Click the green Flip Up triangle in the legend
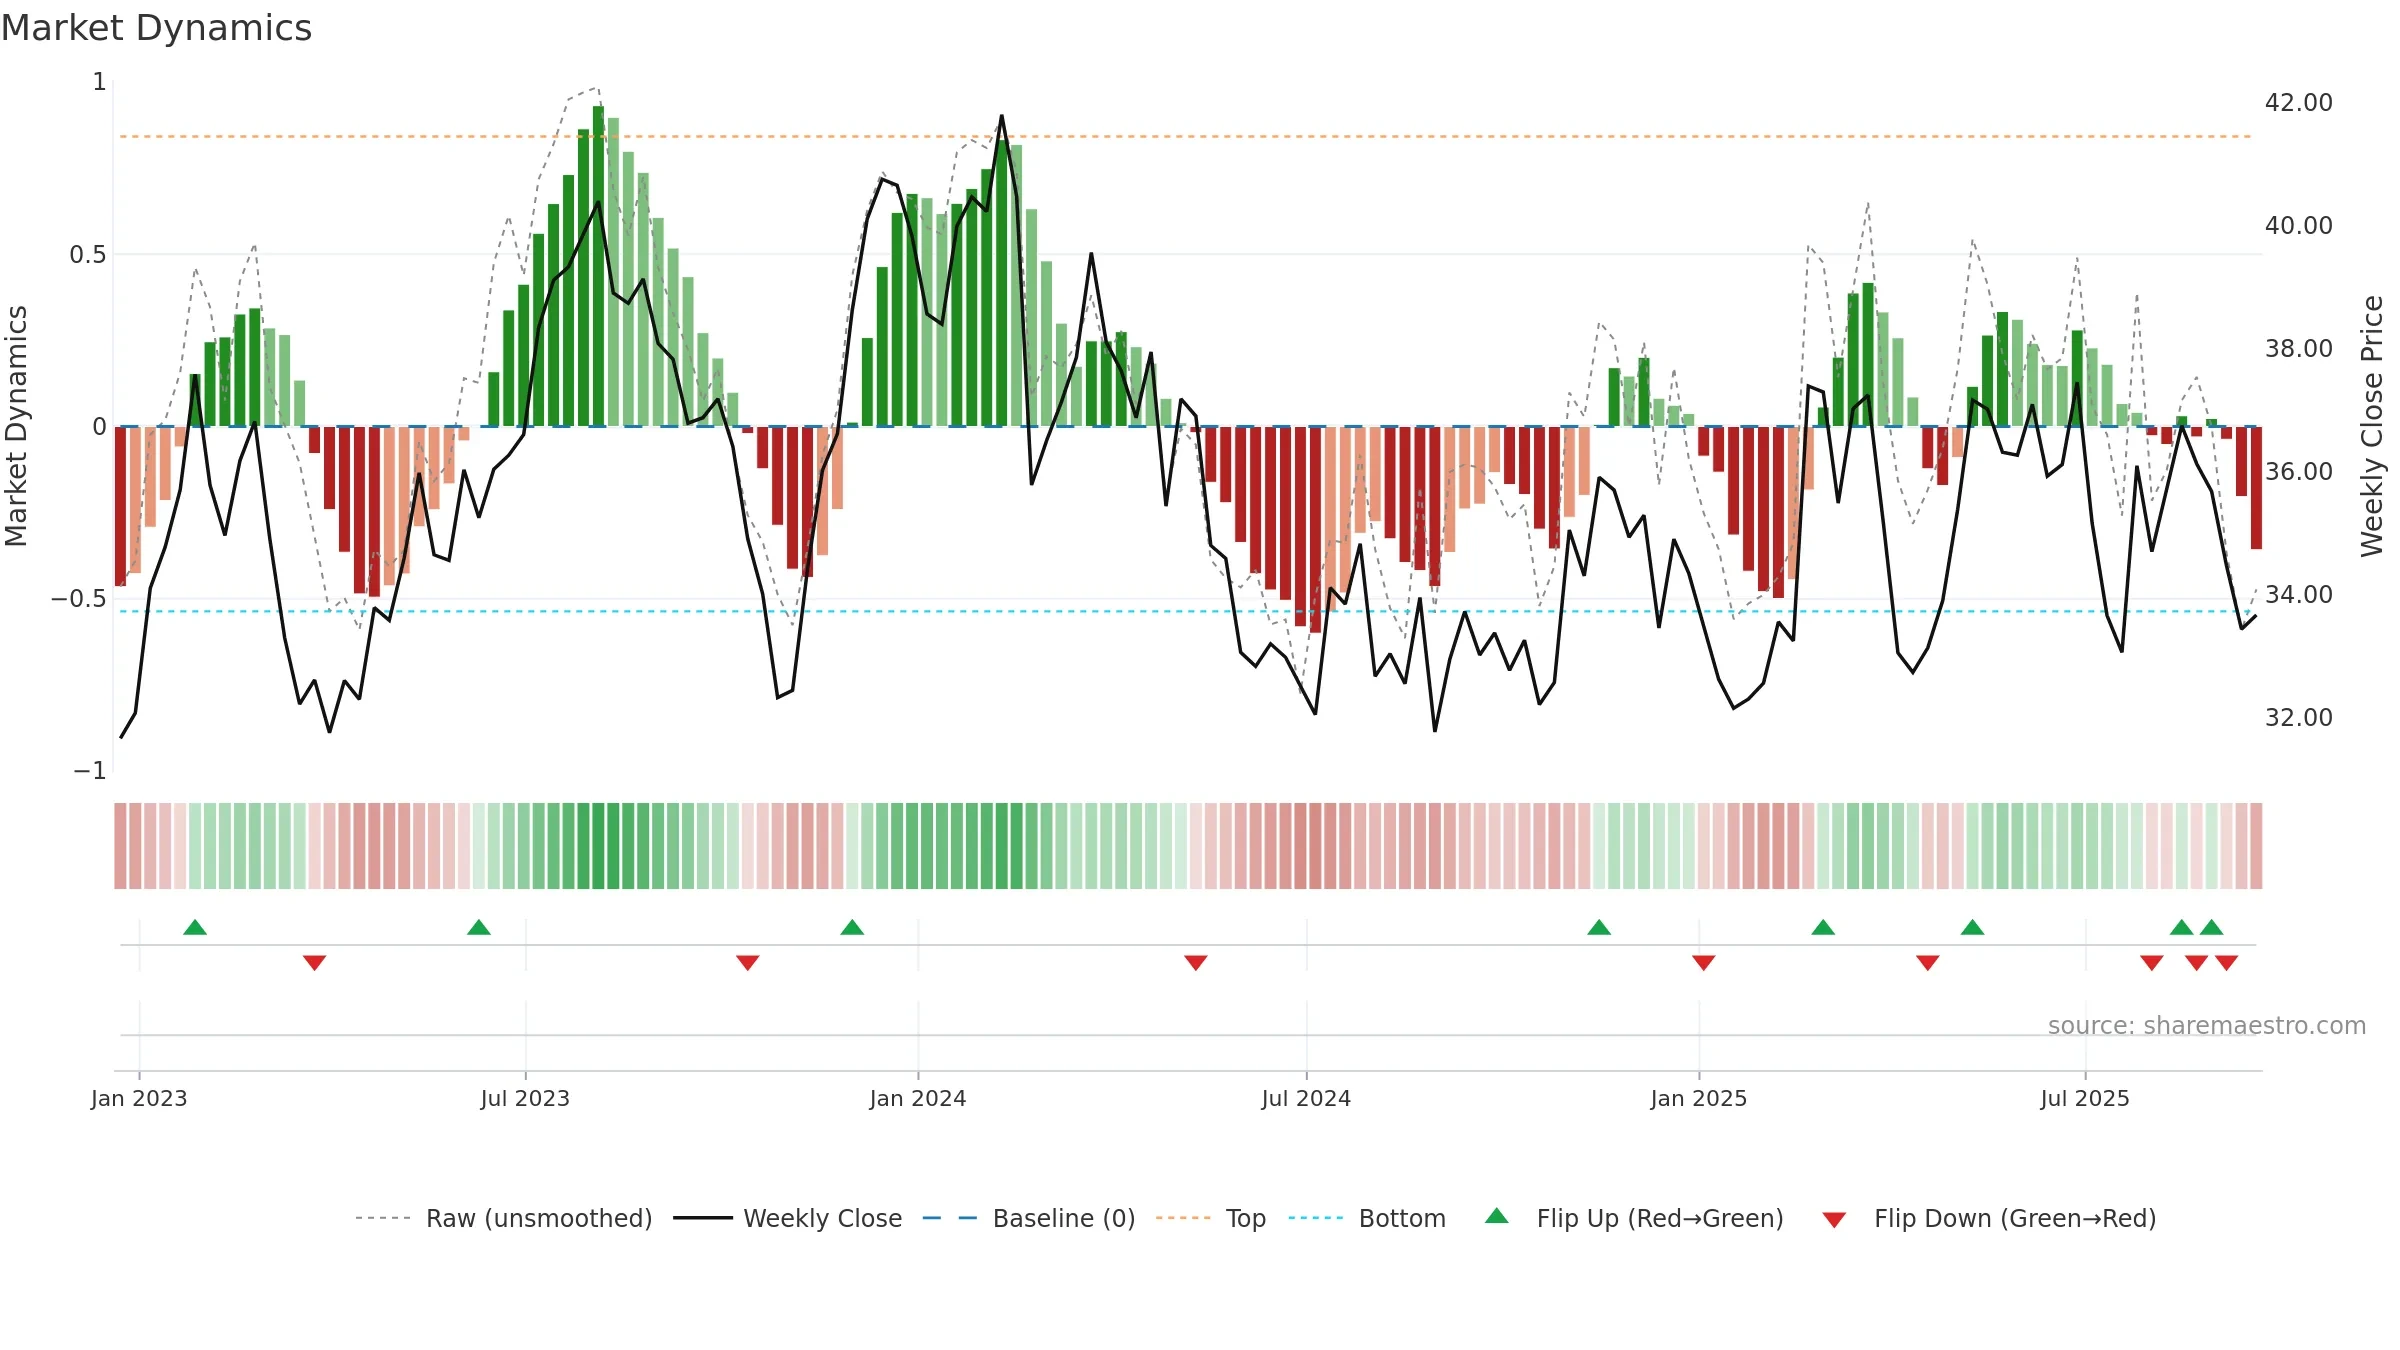 coord(1496,1216)
